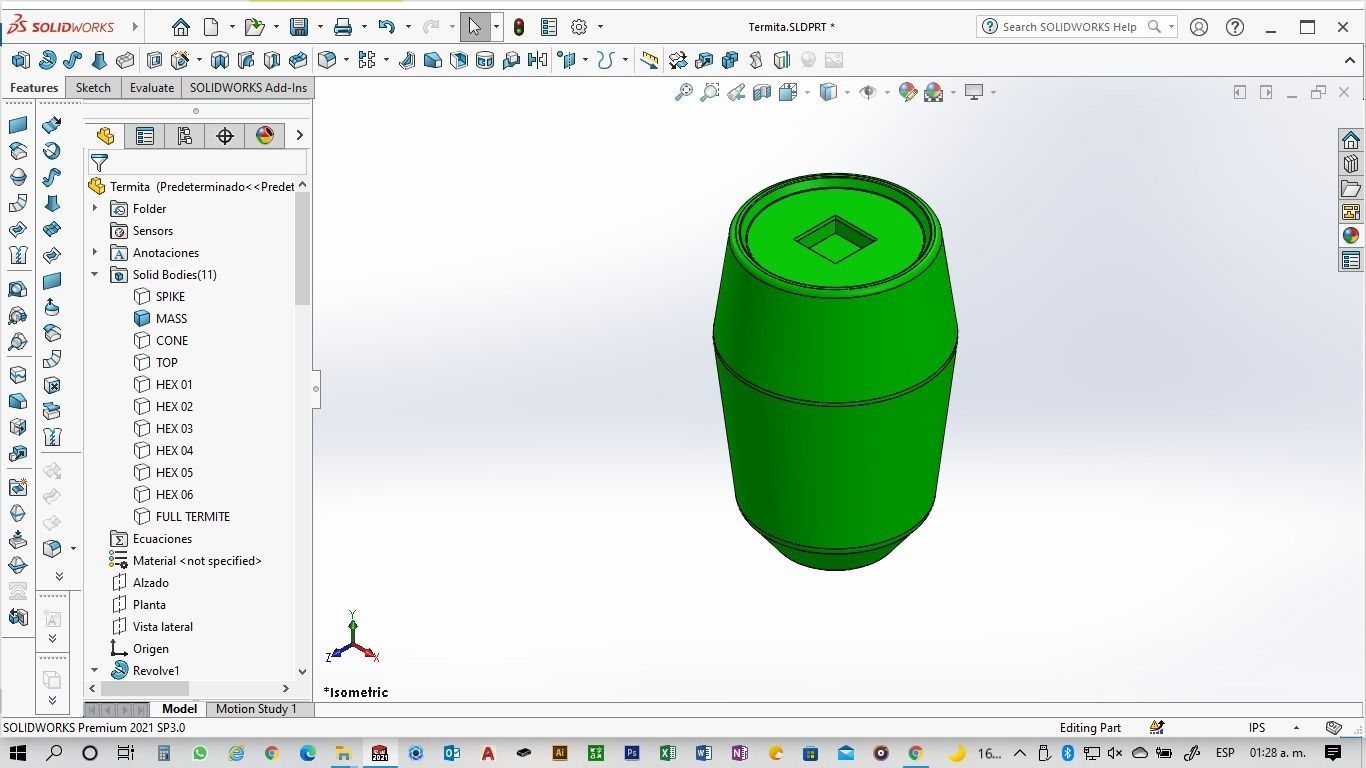Click the feature tree vertical scrollbar
This screenshot has height=768, width=1366.
click(302, 249)
